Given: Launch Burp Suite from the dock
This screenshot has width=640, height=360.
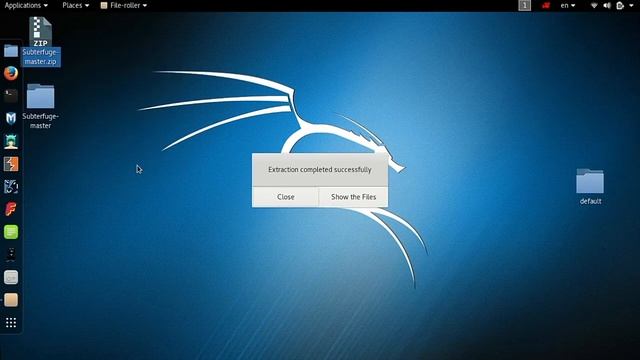Looking at the screenshot, I should click(11, 164).
